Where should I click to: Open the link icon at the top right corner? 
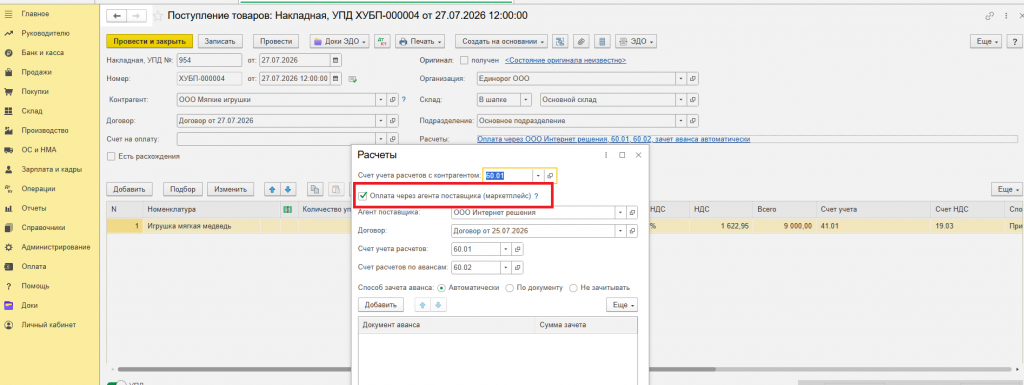click(x=988, y=16)
